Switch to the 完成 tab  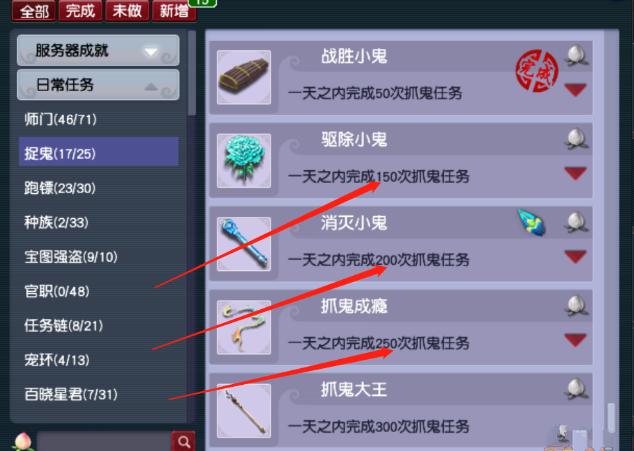[x=80, y=10]
